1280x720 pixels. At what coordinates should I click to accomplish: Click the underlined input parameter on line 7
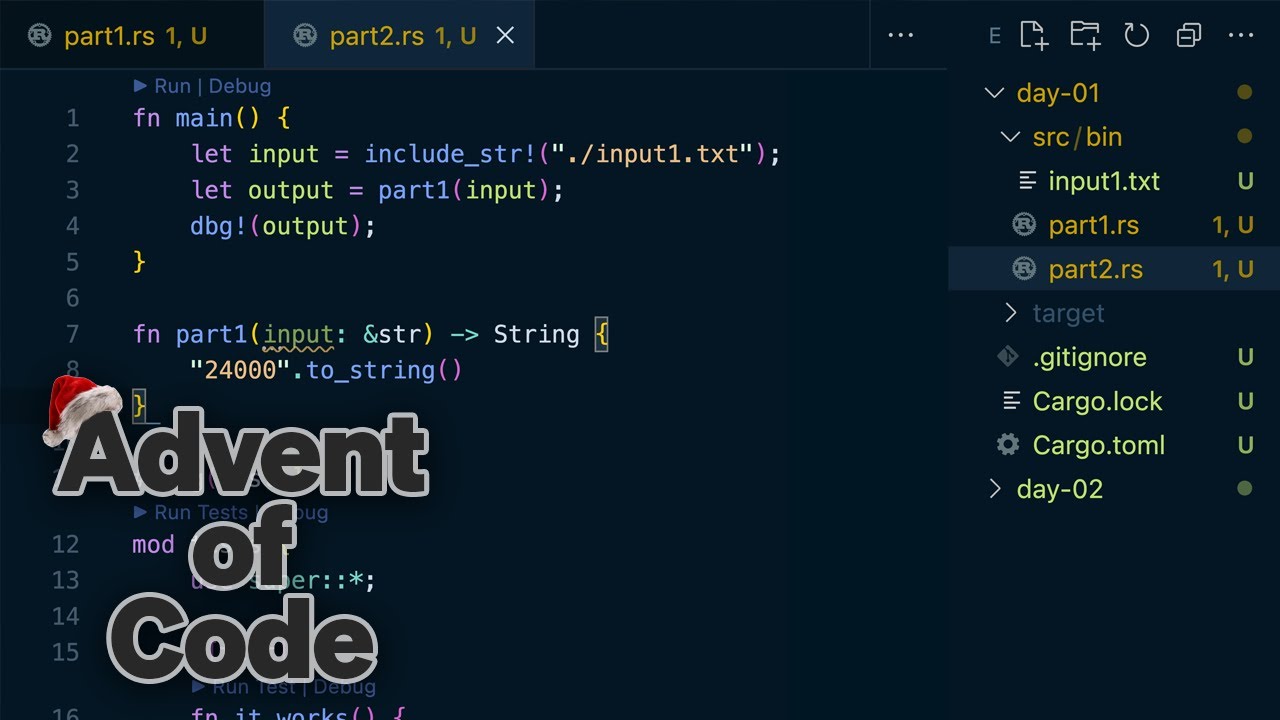coord(298,334)
